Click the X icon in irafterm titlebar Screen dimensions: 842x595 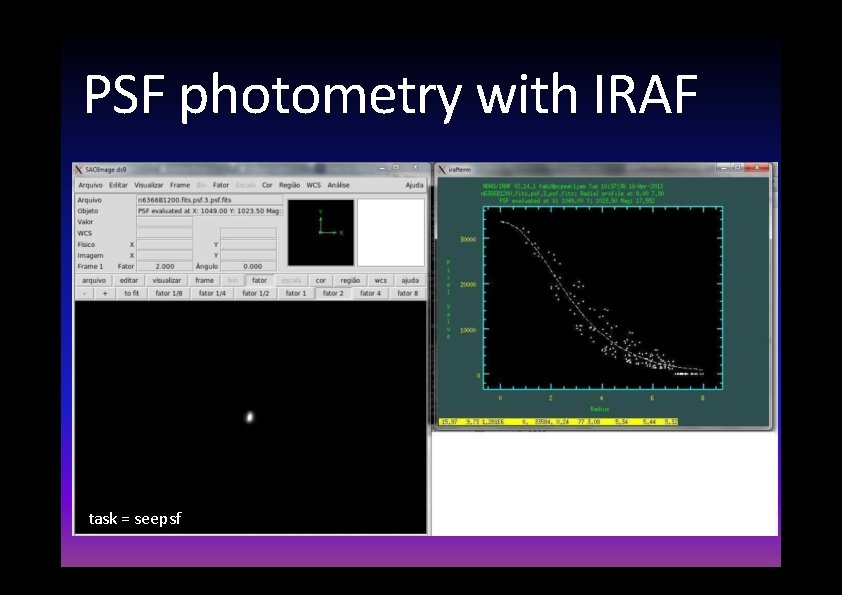(x=442, y=170)
